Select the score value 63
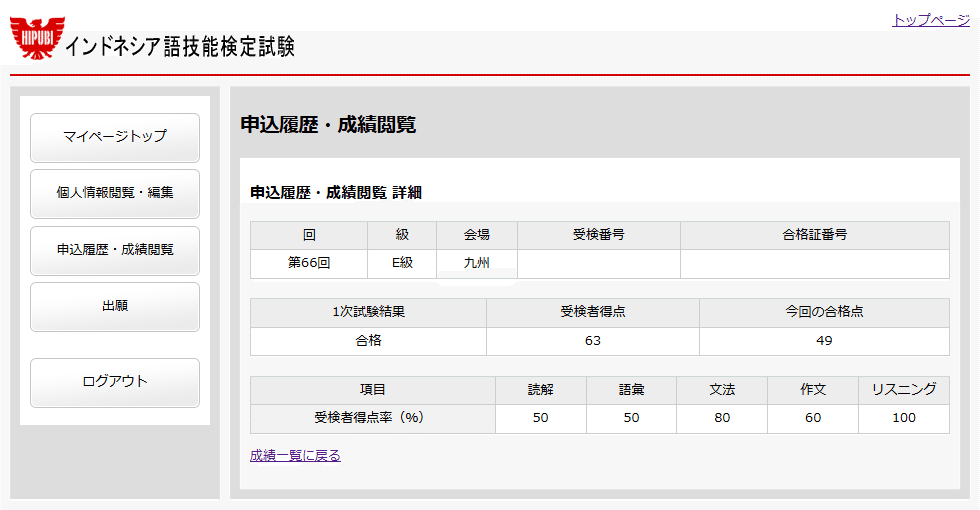Image resolution: width=980 pixels, height=510 pixels. click(592, 341)
